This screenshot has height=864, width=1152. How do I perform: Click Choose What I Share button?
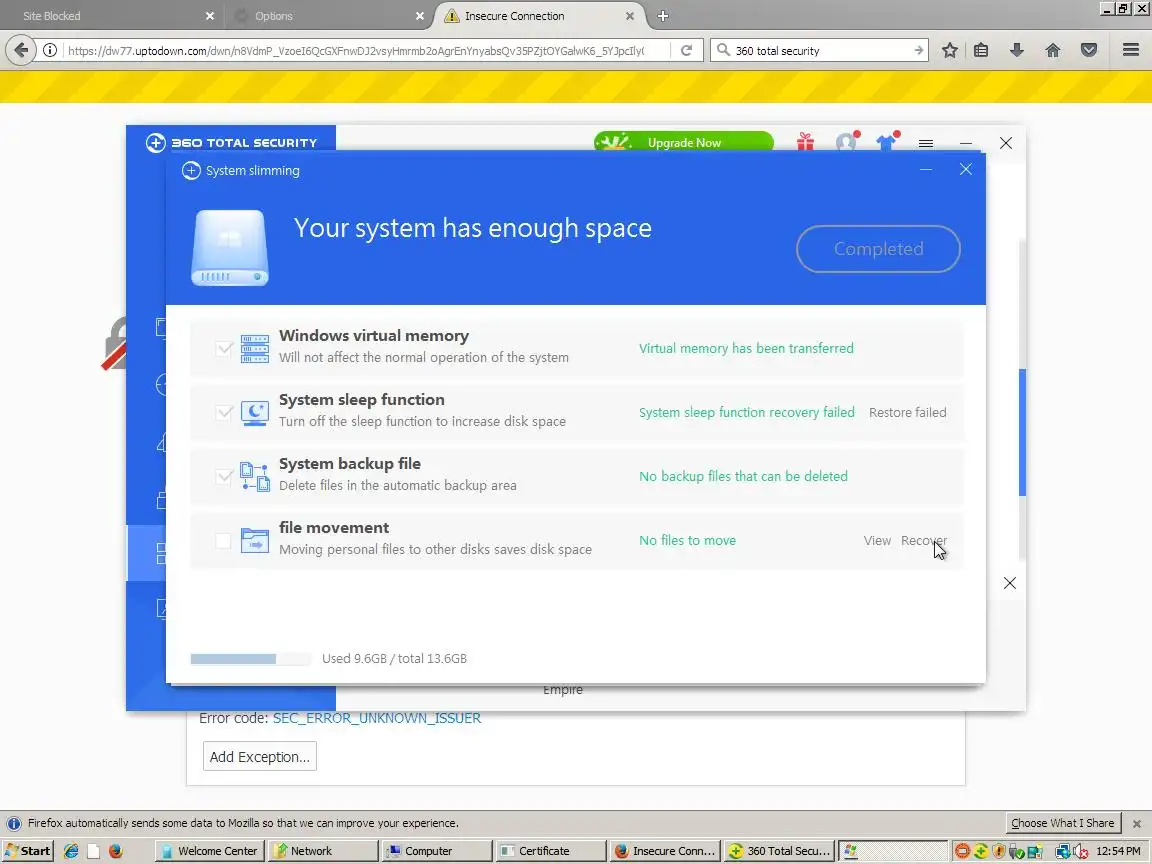click(x=1062, y=823)
